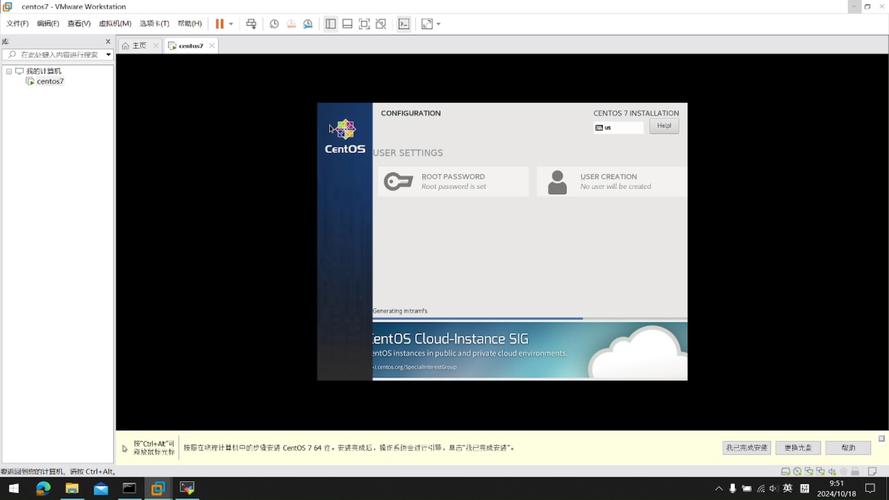Open the ROOT PASSWORD setting
The image size is (889, 500).
453,181
